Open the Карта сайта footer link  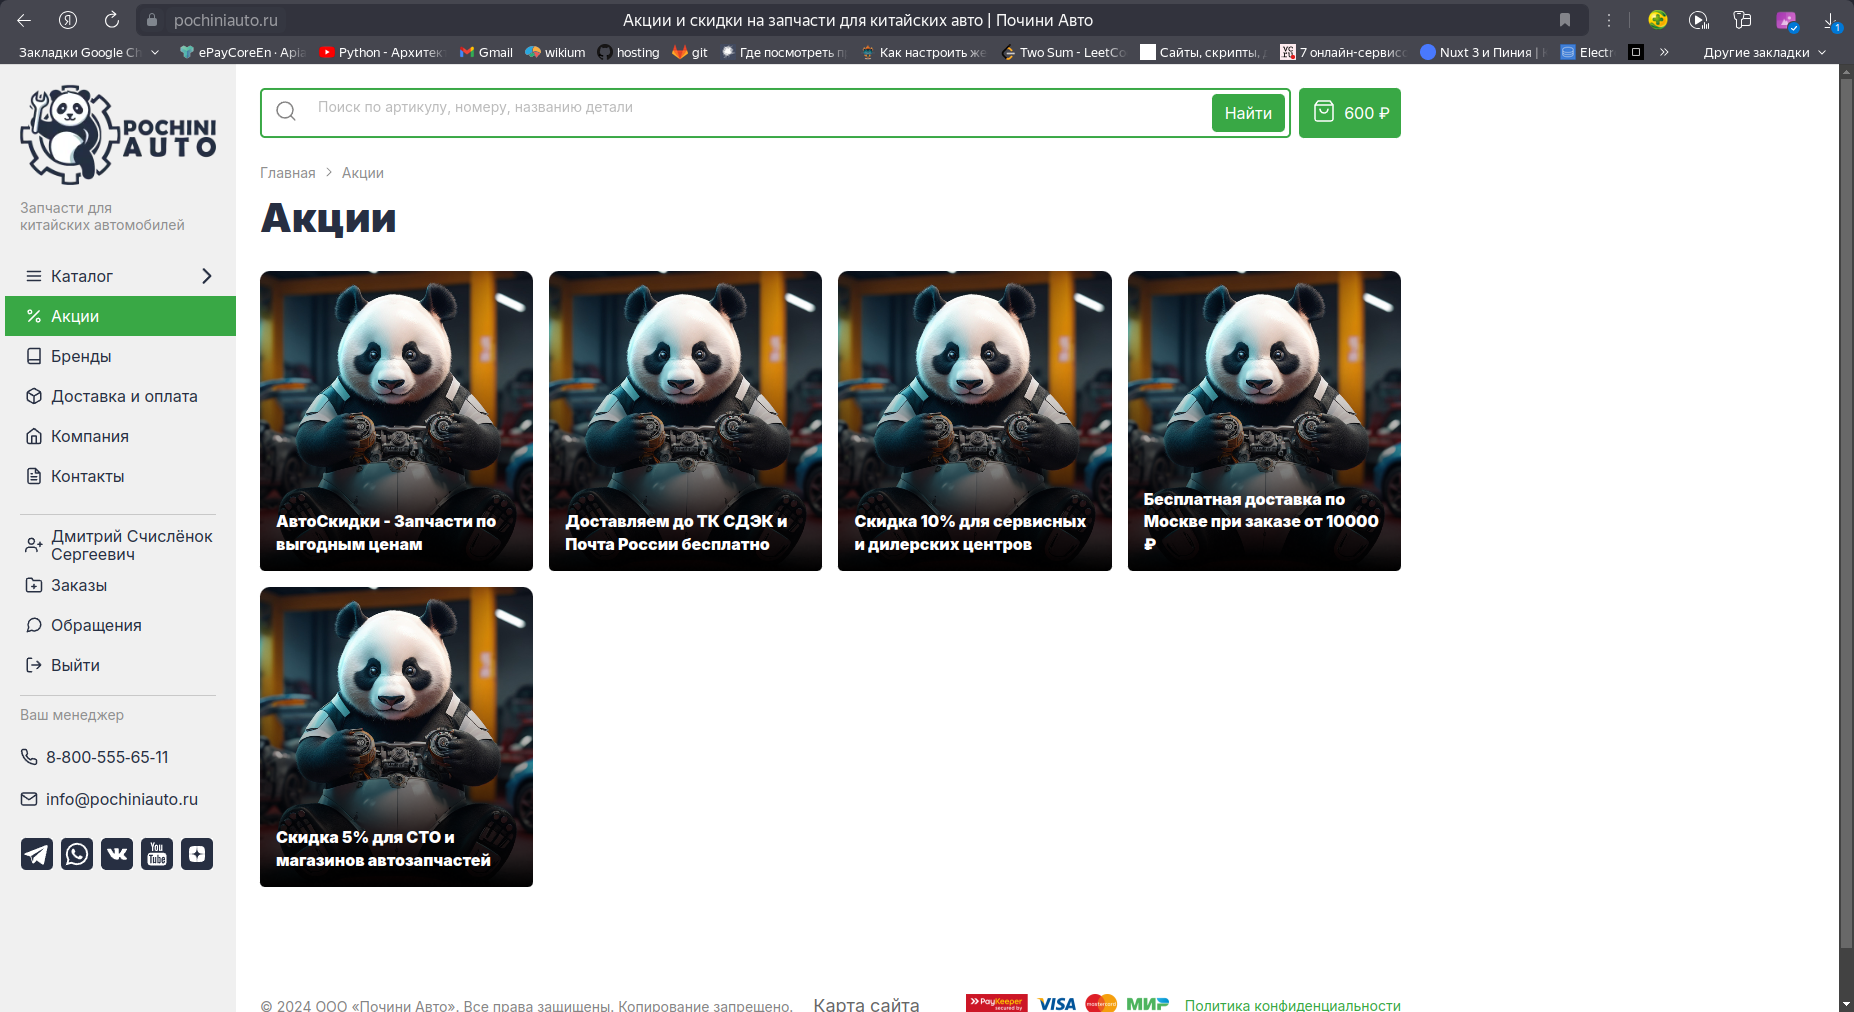click(x=866, y=1004)
